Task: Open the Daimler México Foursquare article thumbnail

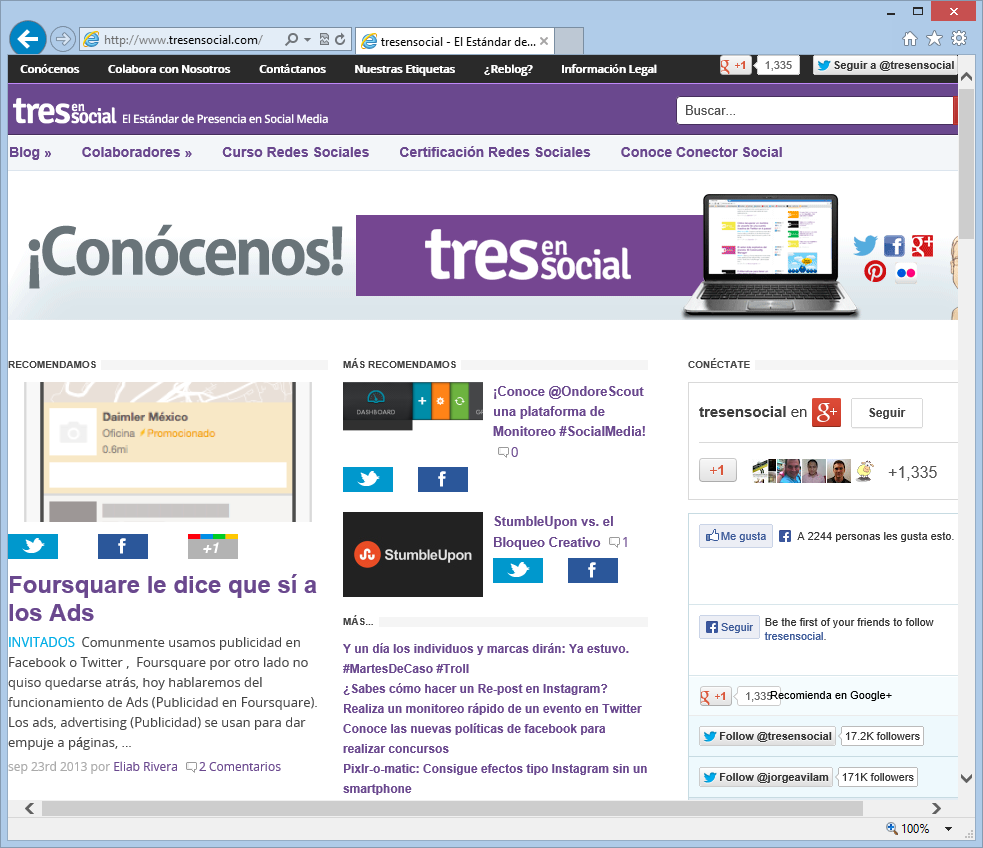Action: [168, 452]
